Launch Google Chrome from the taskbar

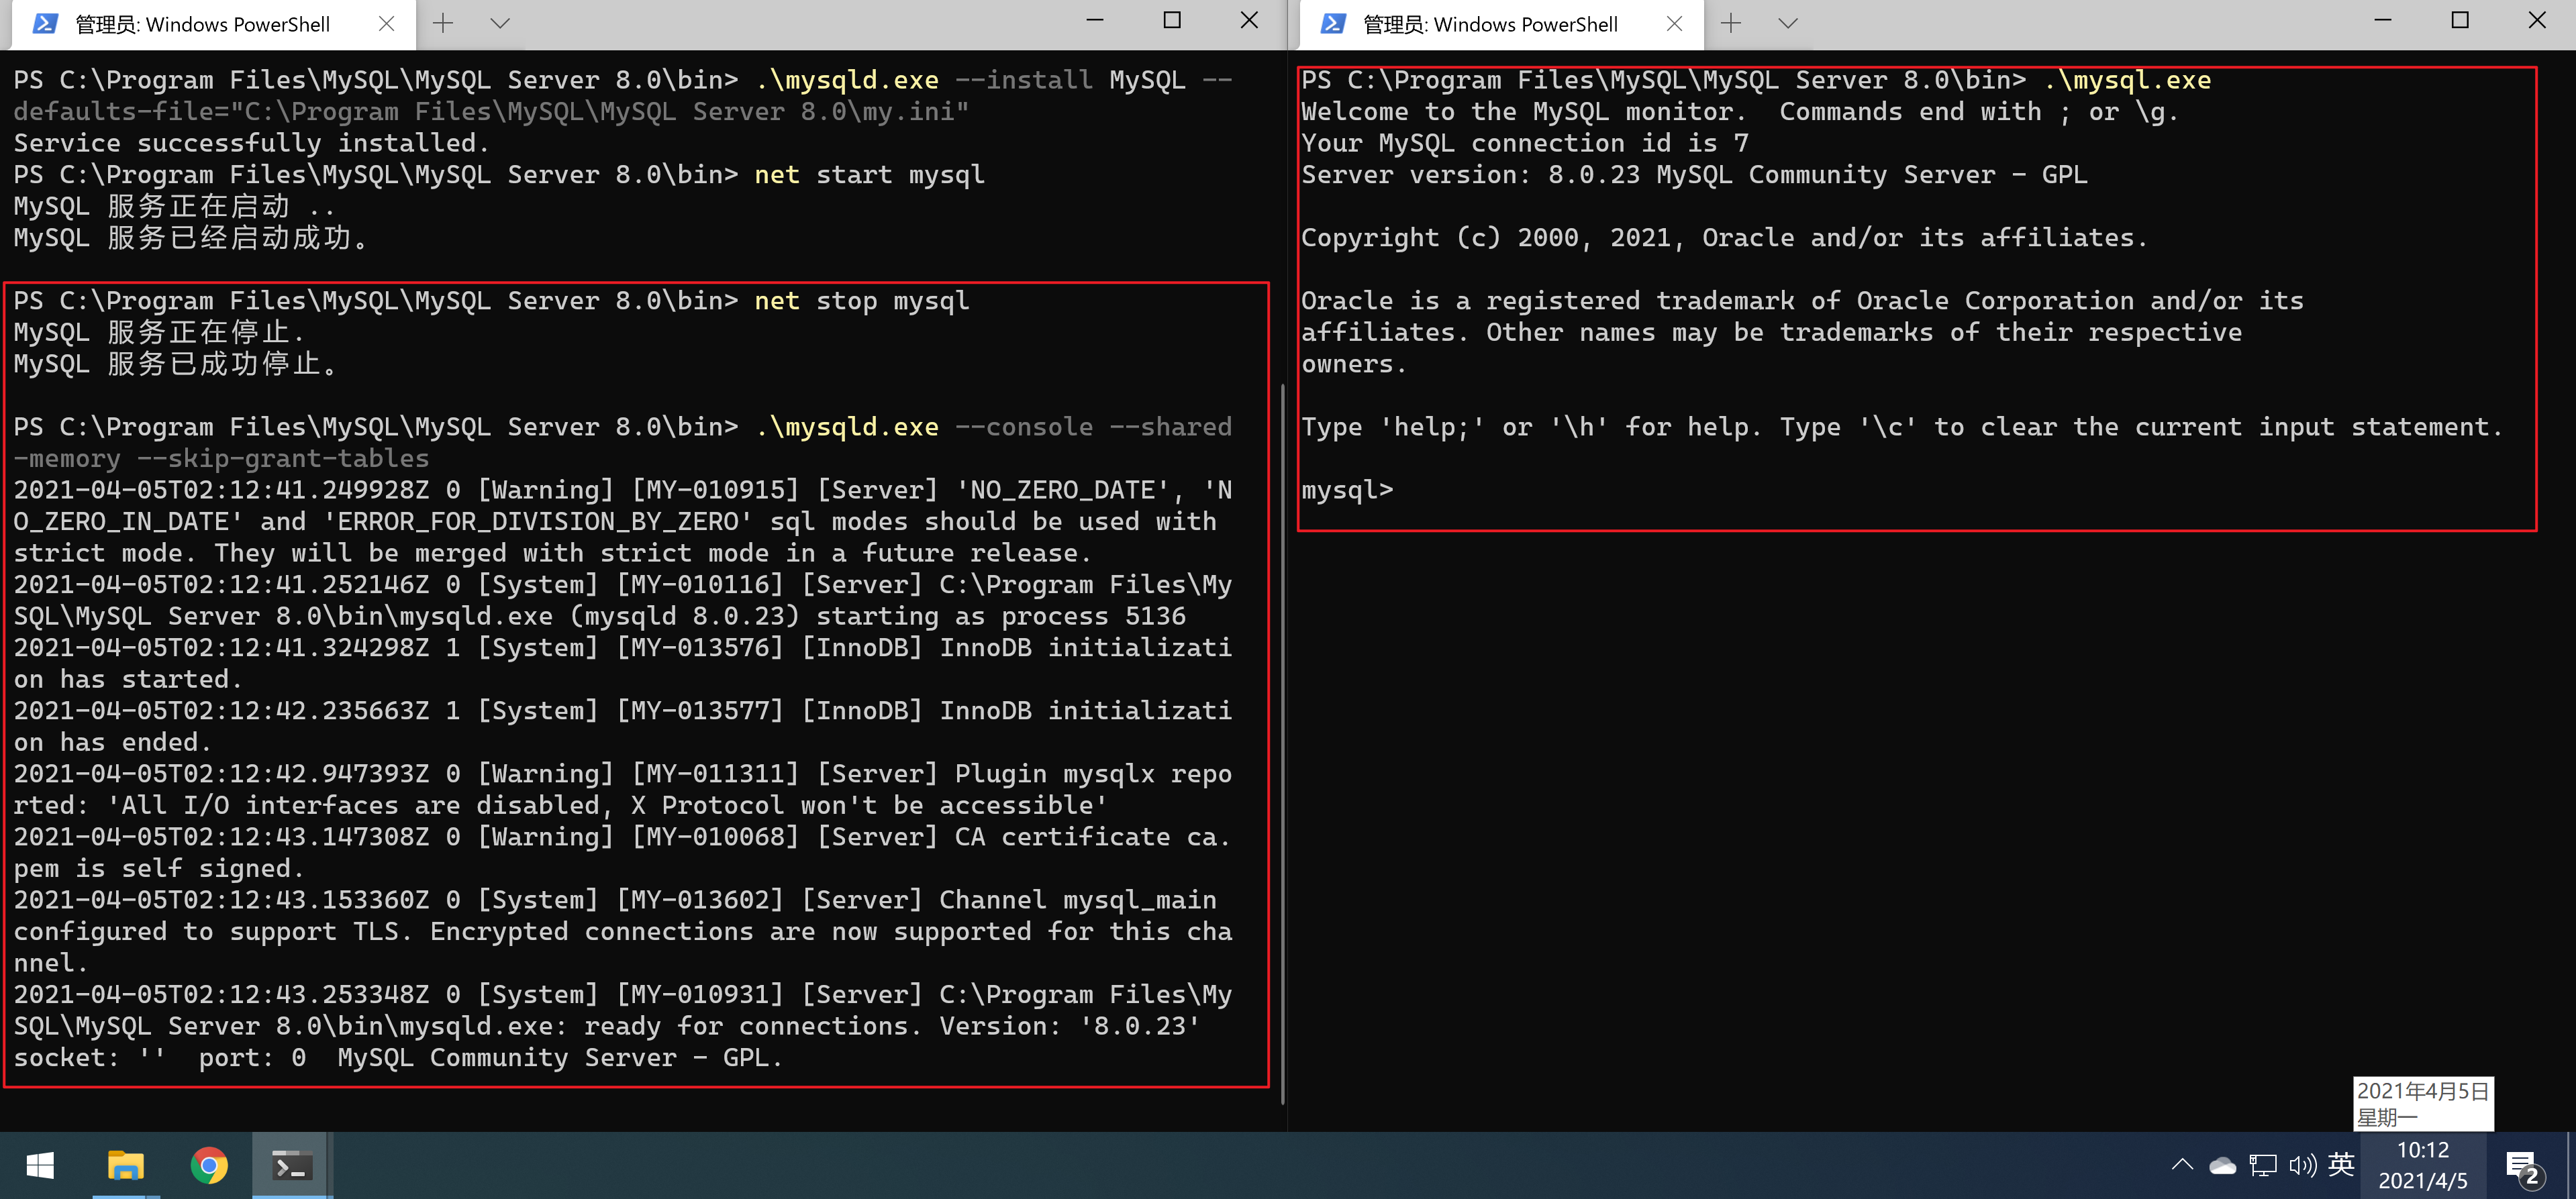[209, 1166]
